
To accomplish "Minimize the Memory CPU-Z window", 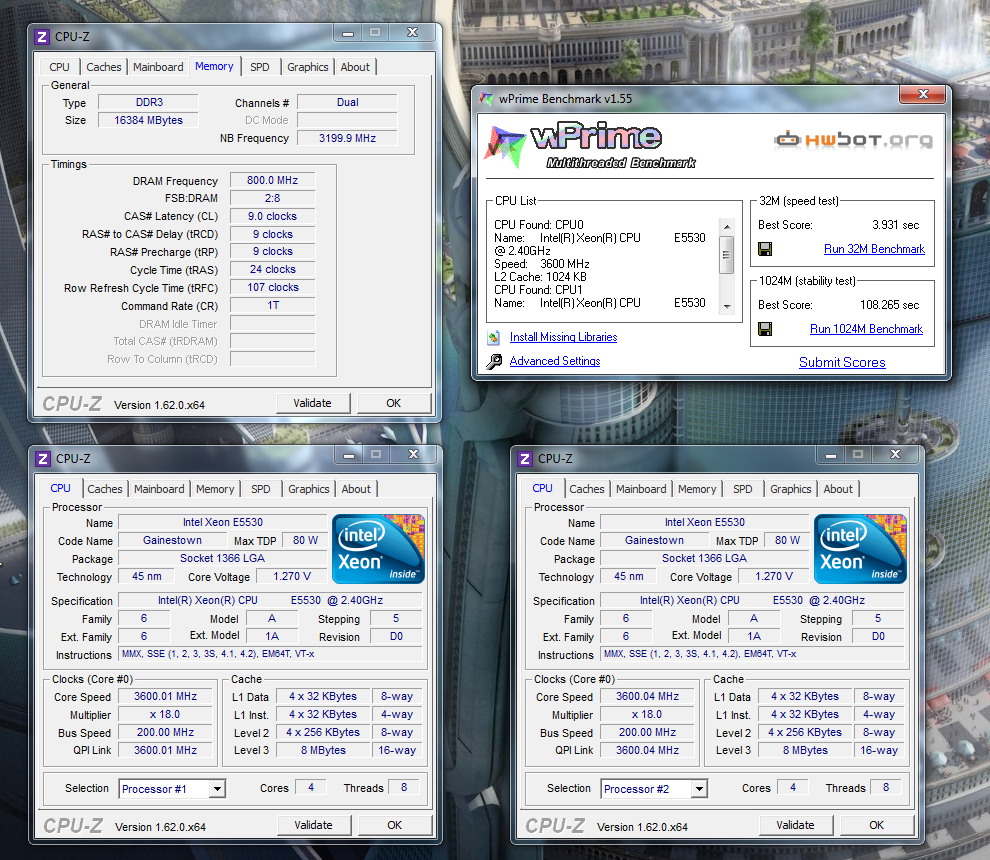I will point(348,33).
